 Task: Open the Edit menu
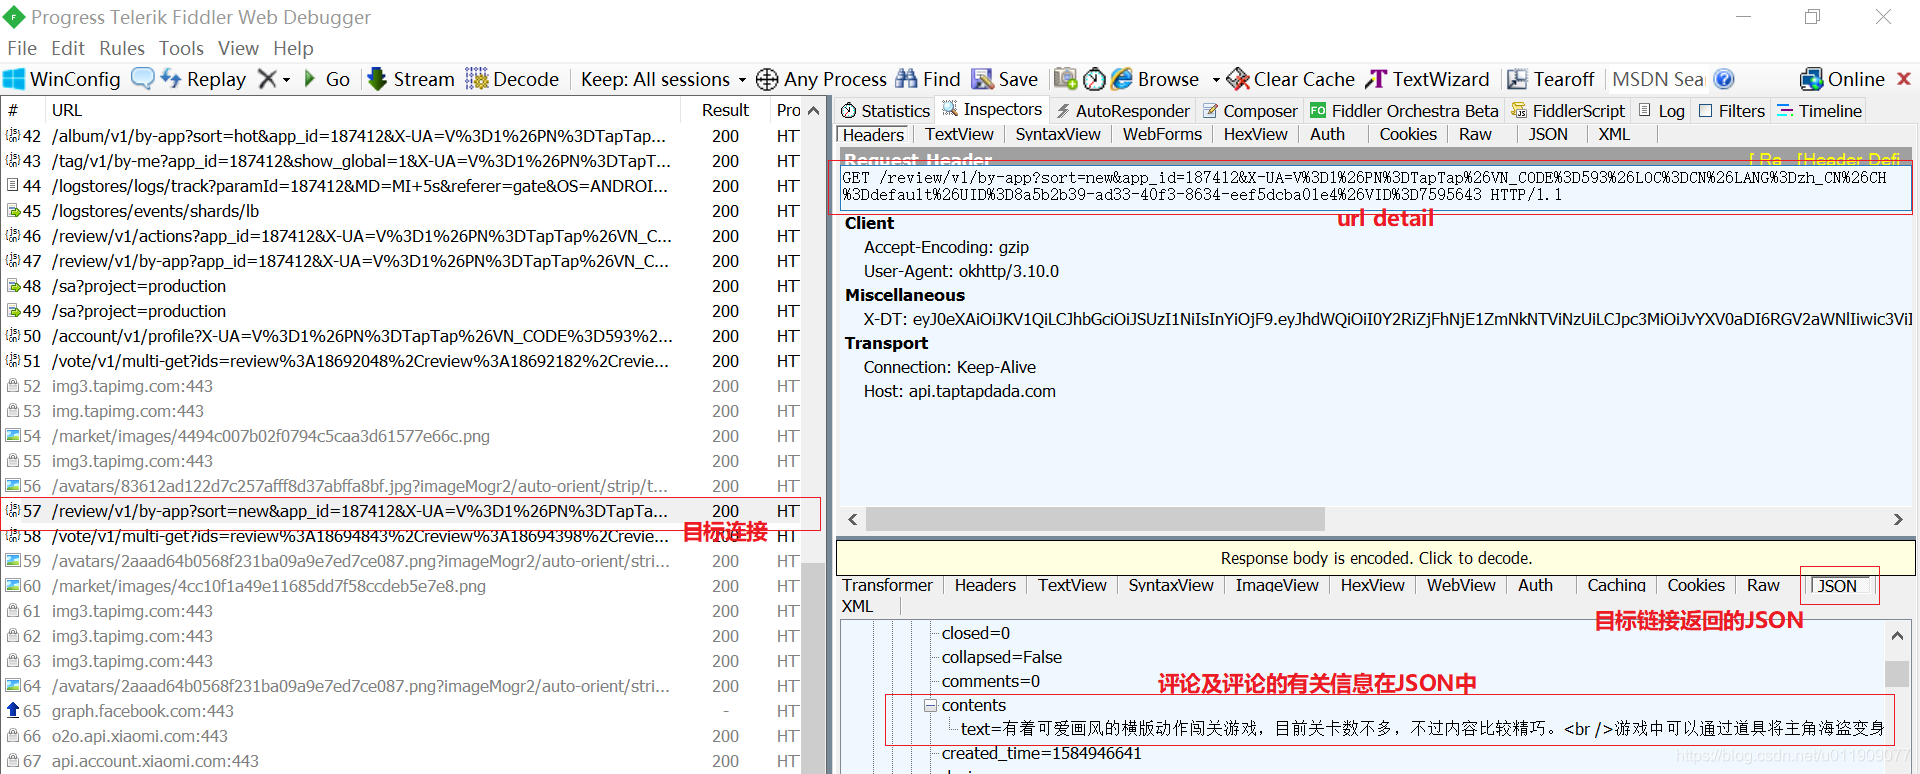pyautogui.click(x=68, y=48)
